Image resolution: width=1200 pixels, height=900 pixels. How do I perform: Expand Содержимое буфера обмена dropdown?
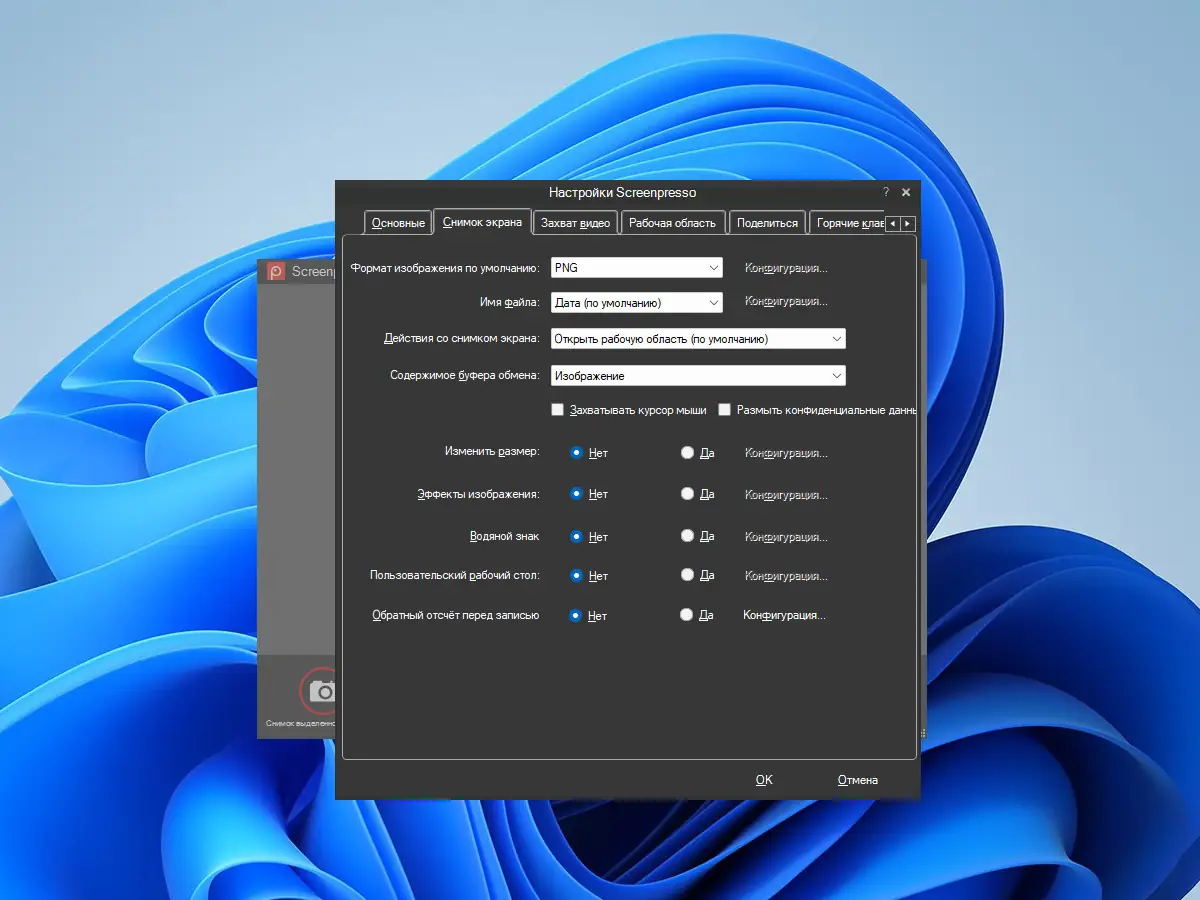698,376
